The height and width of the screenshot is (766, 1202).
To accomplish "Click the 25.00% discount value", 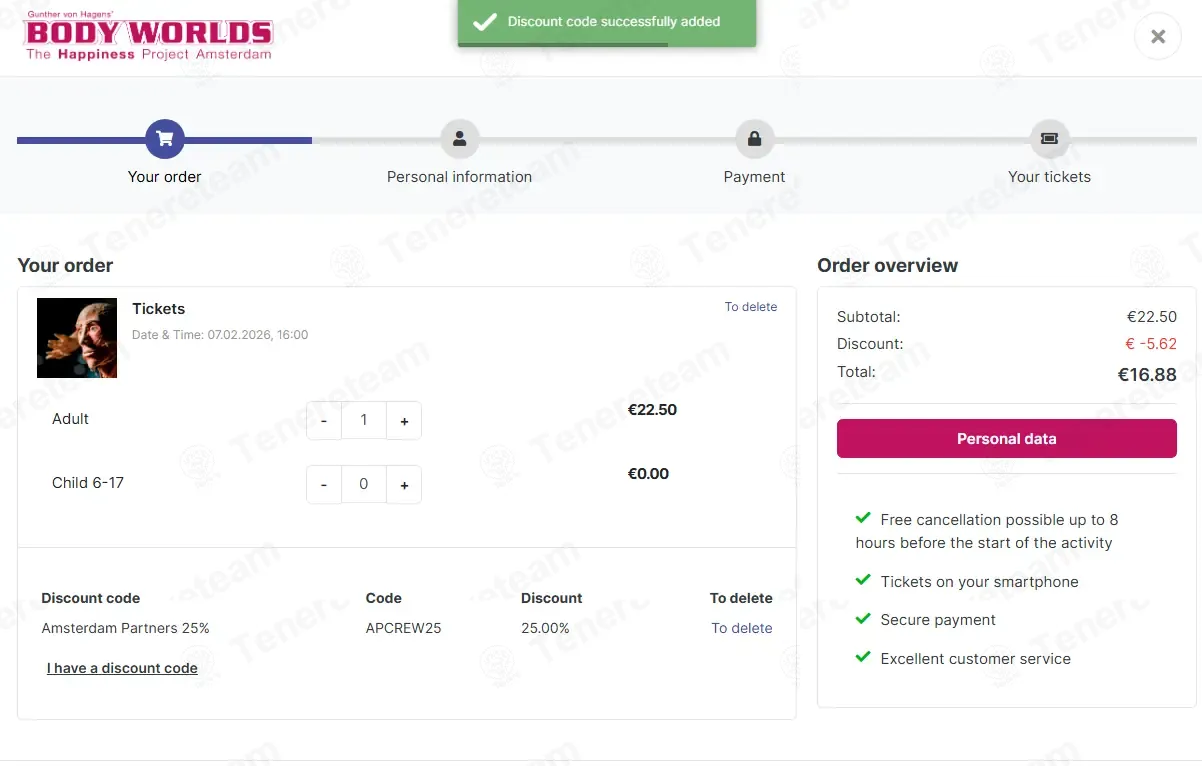I will point(545,629).
